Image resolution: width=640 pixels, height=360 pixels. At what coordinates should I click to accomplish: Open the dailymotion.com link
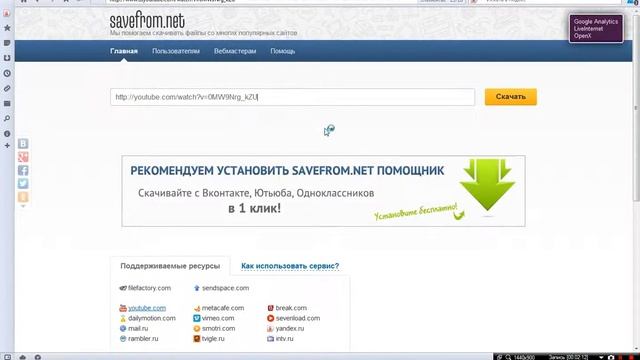point(152,318)
